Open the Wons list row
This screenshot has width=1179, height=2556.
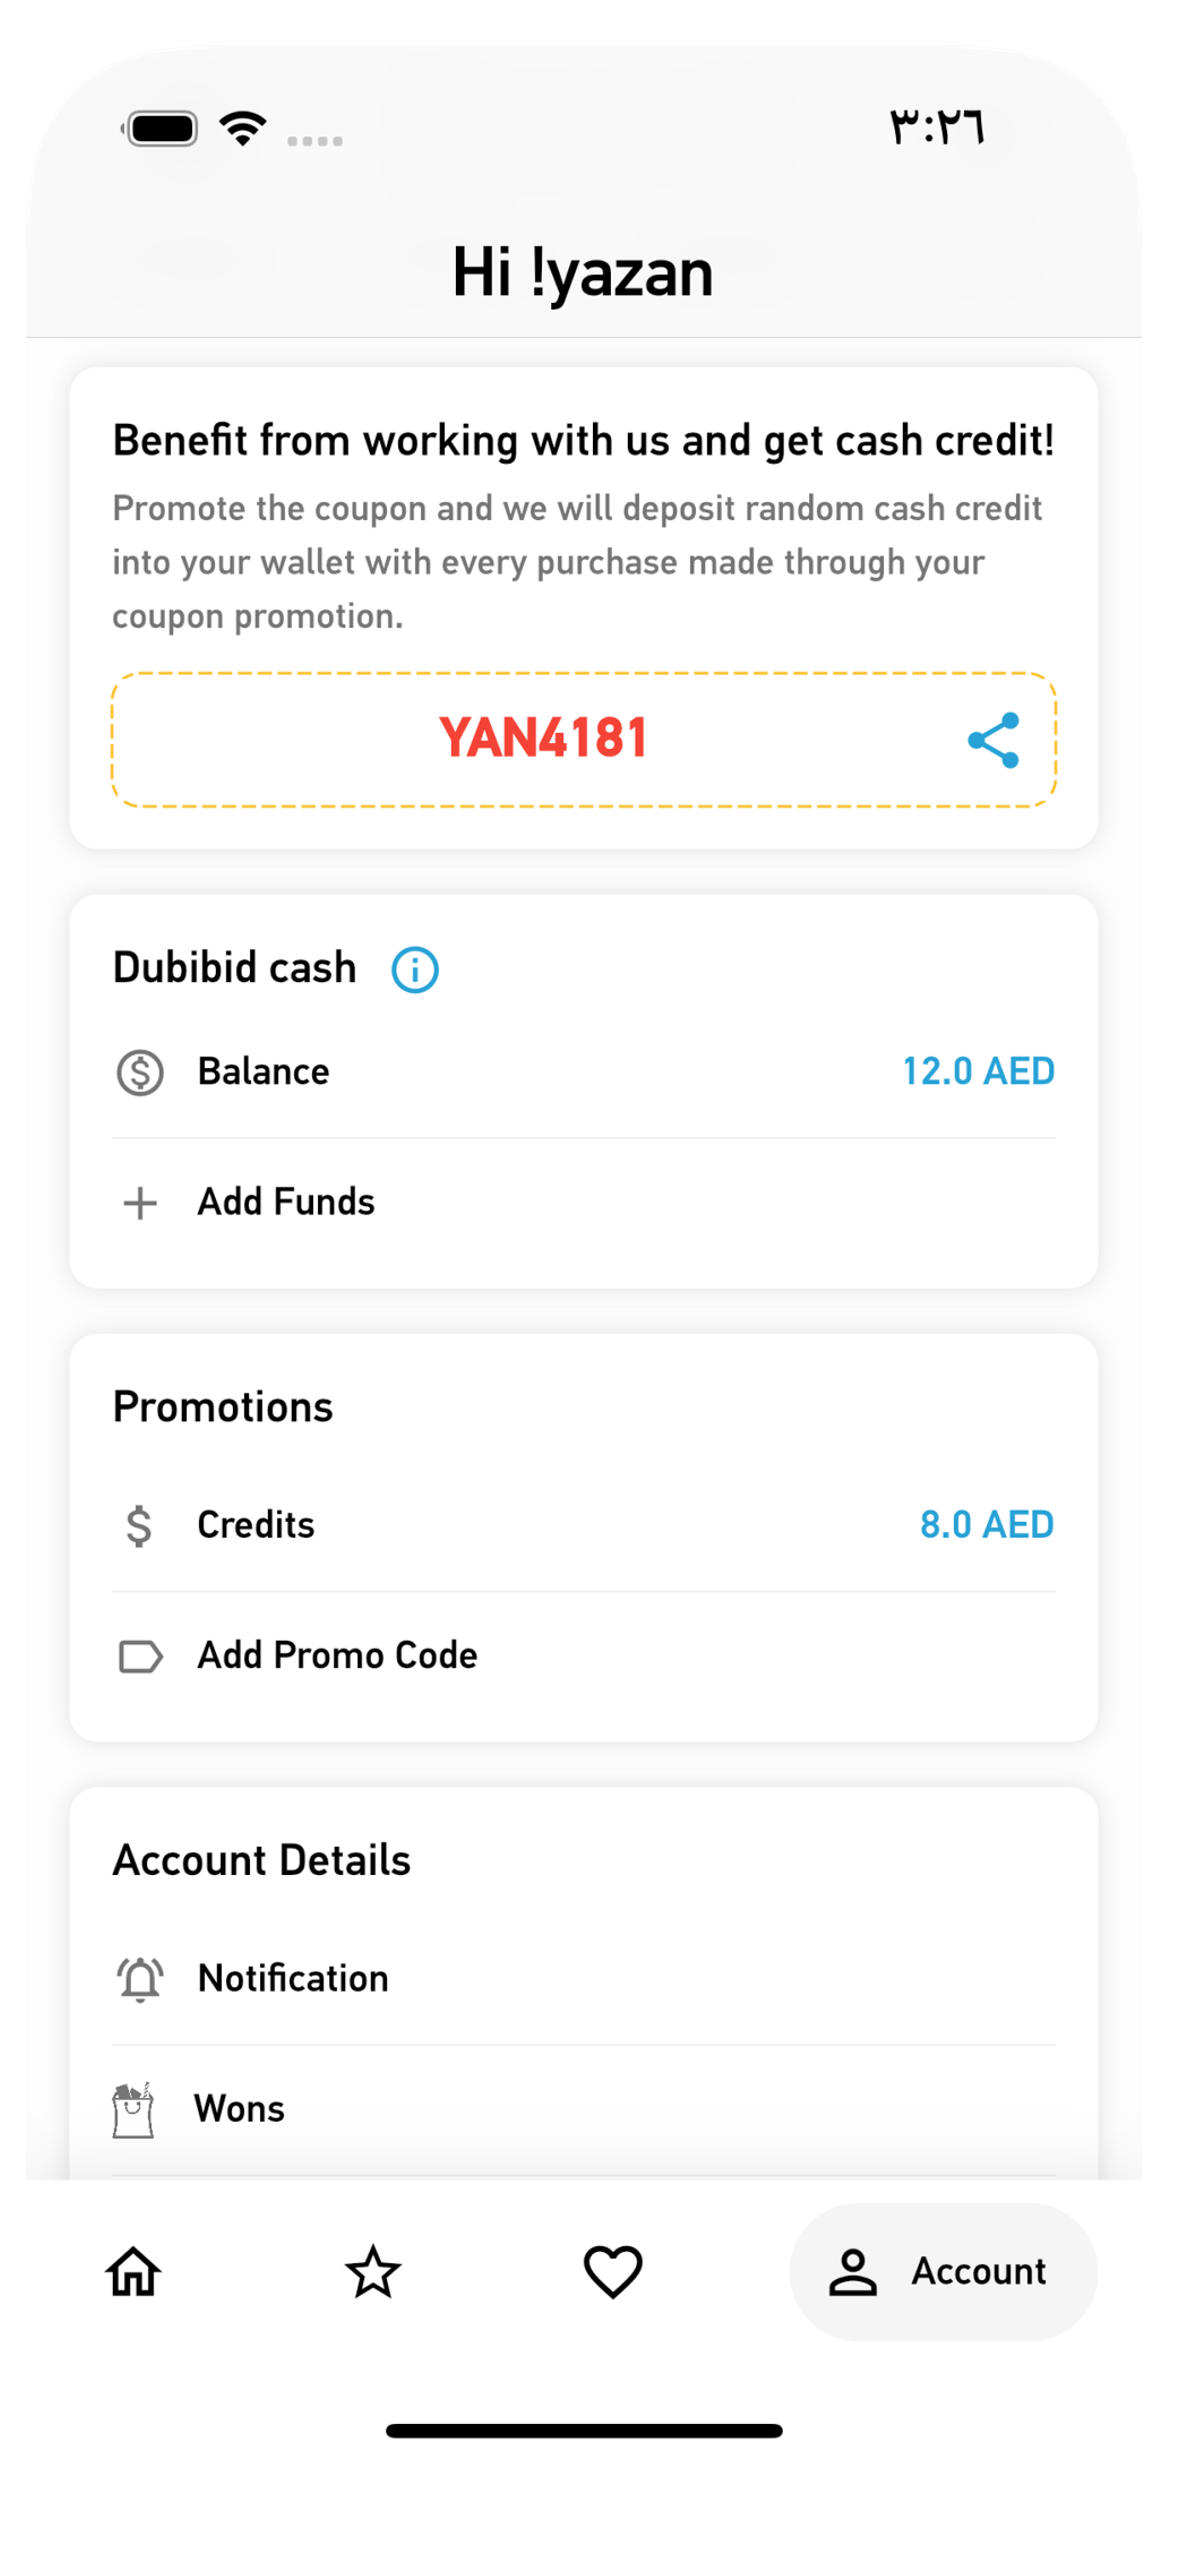[583, 2109]
